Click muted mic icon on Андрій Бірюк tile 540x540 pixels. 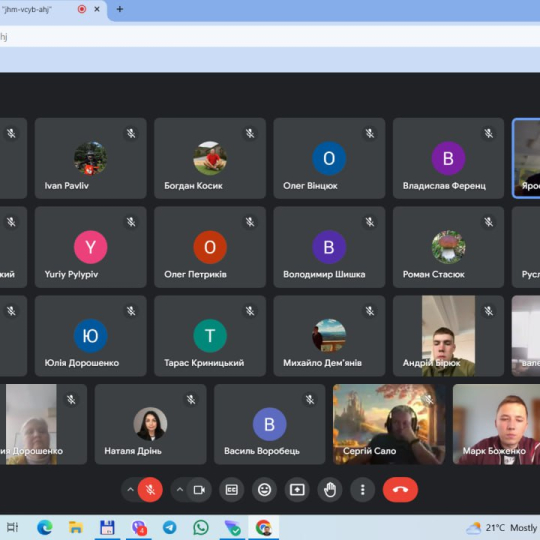coord(489,311)
